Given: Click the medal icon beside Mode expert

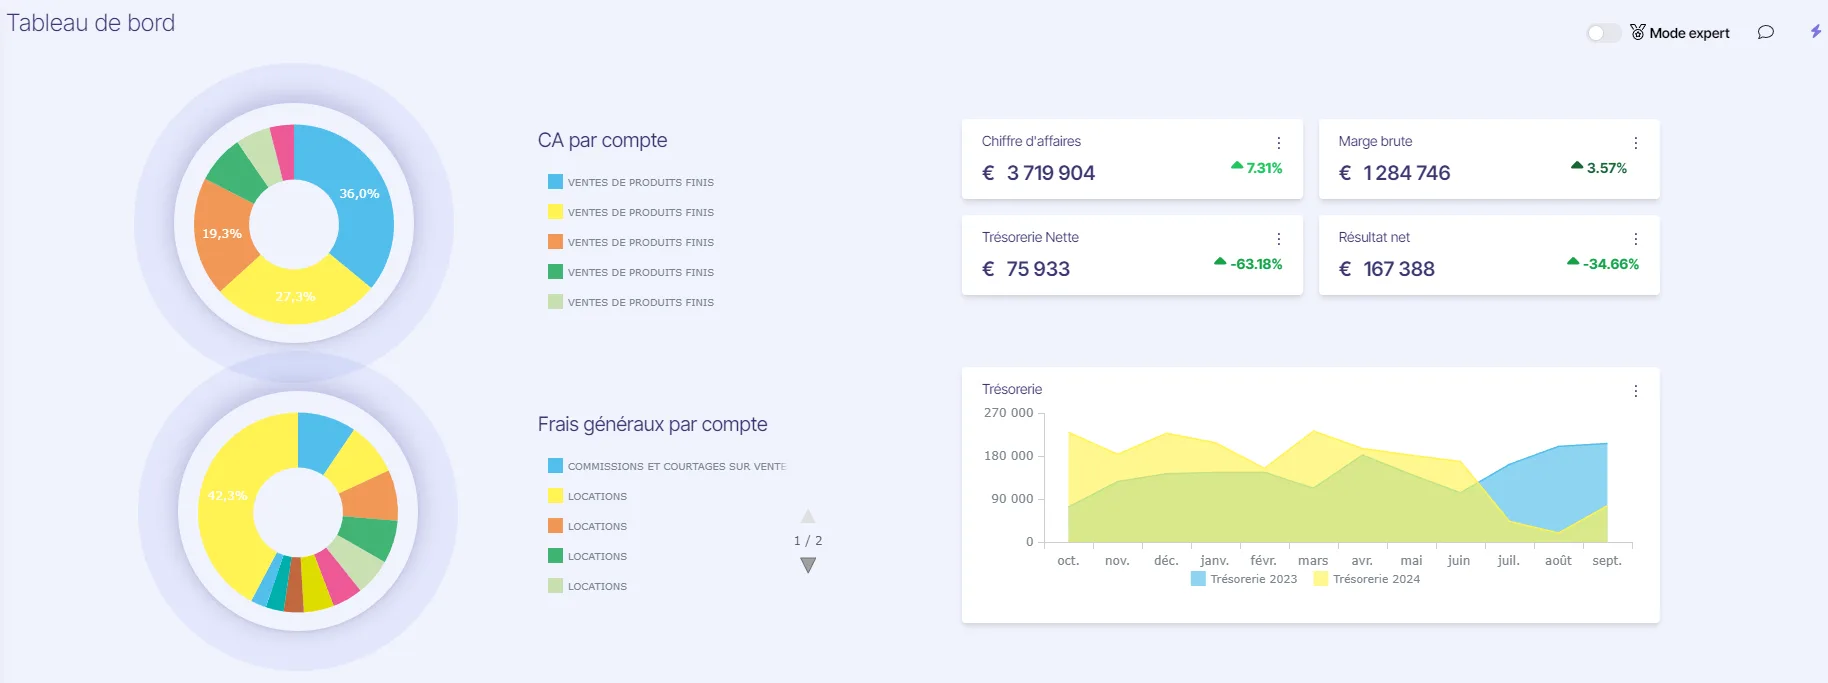Looking at the screenshot, I should pos(1638,32).
